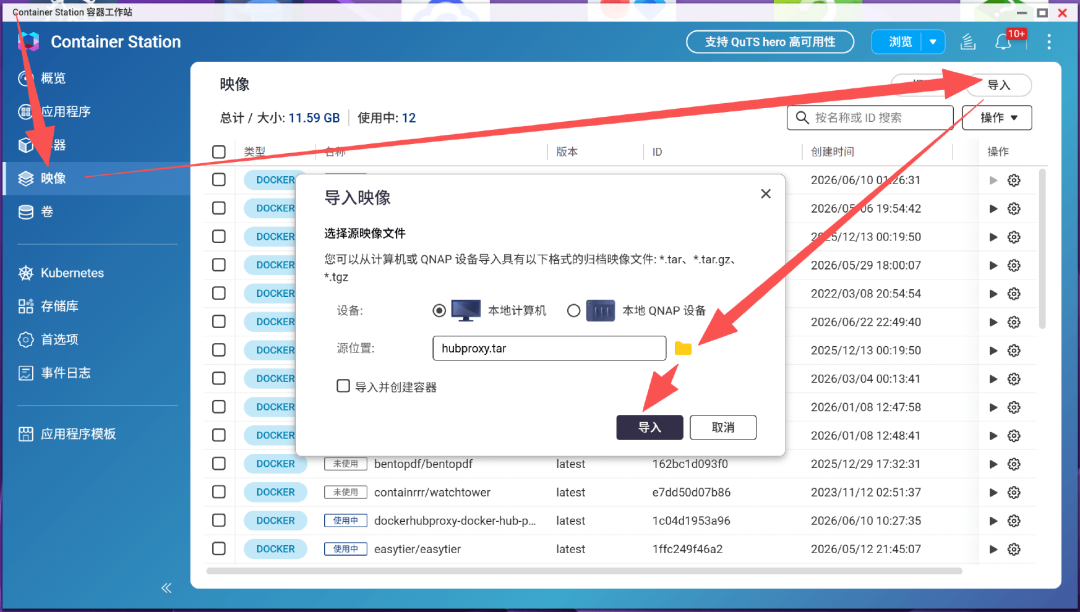This screenshot has height=612, width=1080.
Task: Click image ID 162bc1d093f0
Action: pyautogui.click(x=690, y=464)
